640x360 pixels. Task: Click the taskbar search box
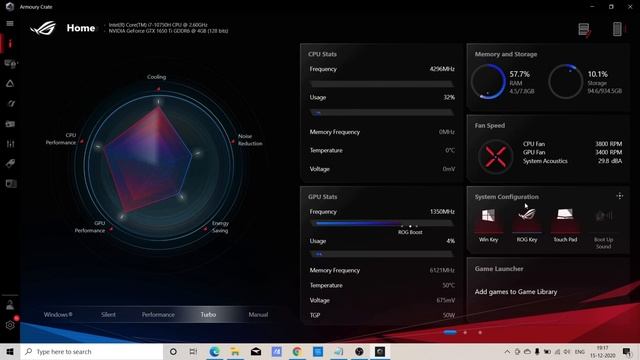pyautogui.click(x=91, y=351)
